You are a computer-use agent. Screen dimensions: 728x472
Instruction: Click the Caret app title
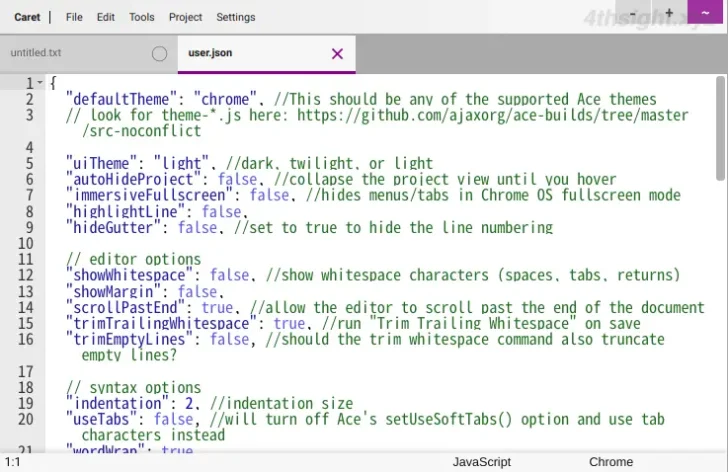(x=27, y=17)
